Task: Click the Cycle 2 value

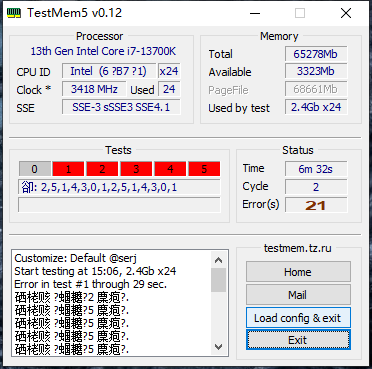Action: point(316,187)
